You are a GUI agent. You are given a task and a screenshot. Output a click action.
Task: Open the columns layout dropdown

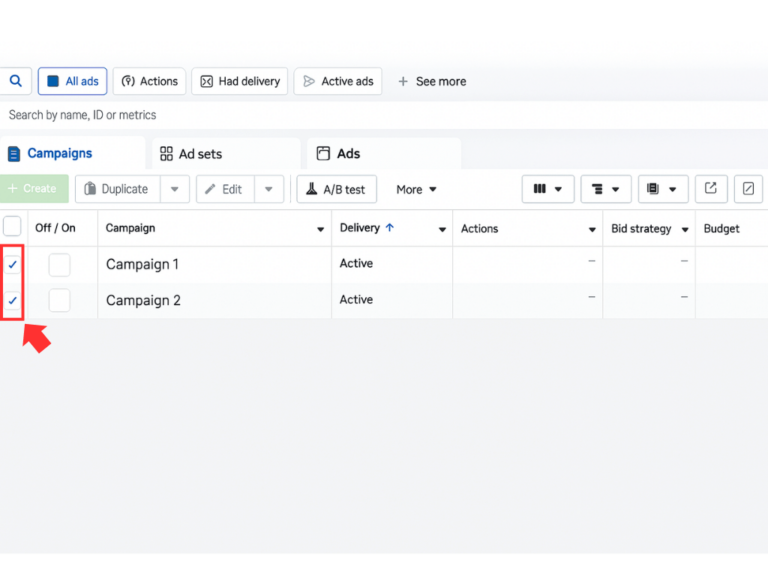point(548,189)
